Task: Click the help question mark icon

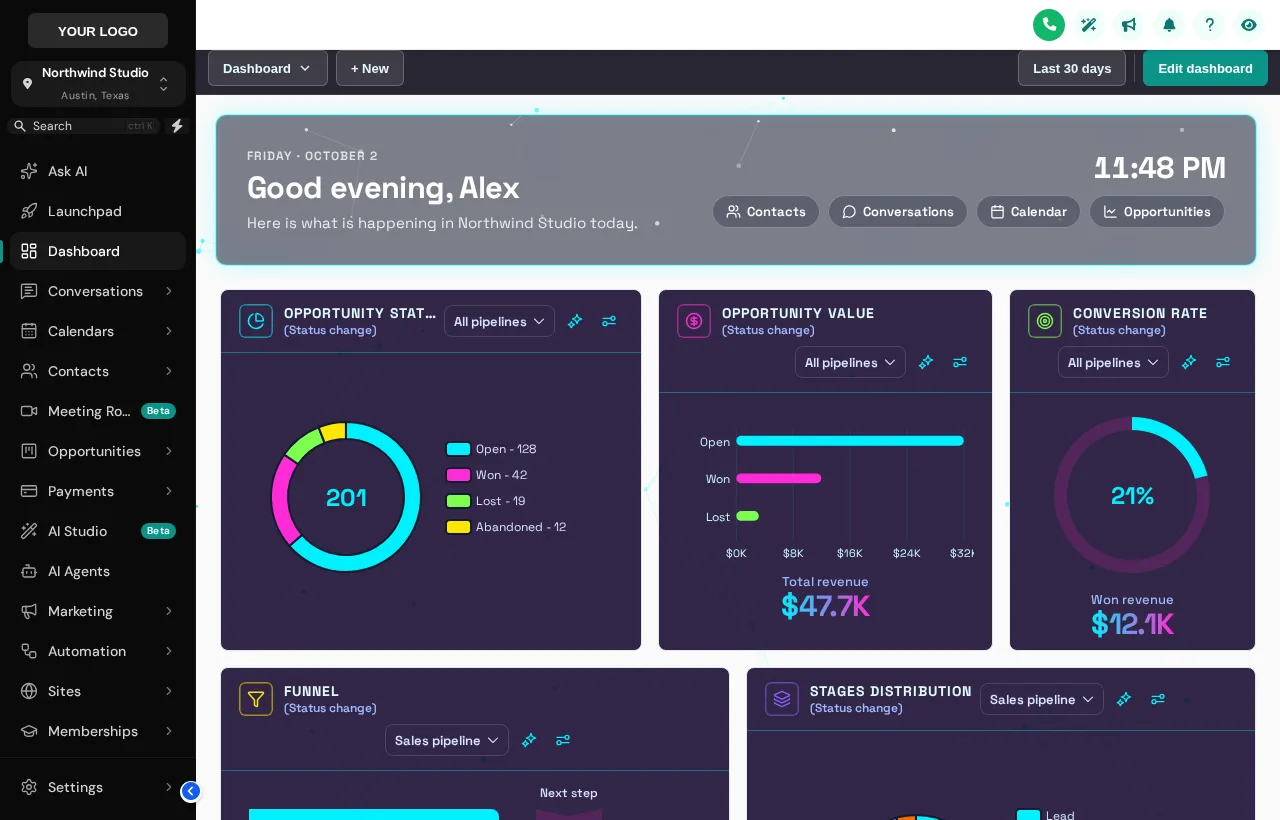Action: click(1209, 25)
